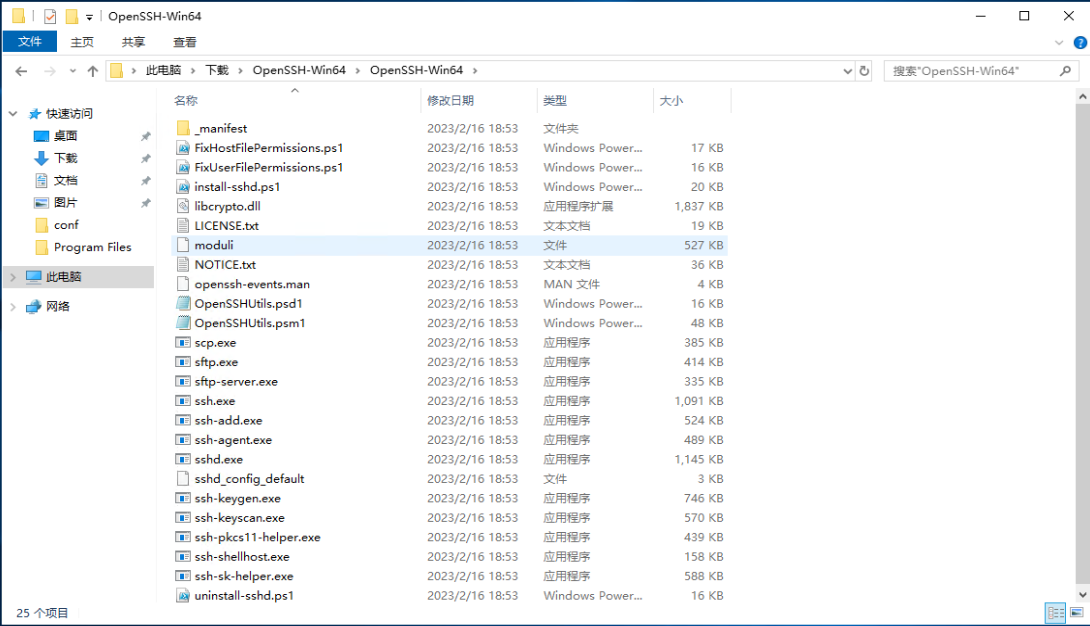Open Program Files in sidebar
This screenshot has height=626, width=1090.
(92, 247)
